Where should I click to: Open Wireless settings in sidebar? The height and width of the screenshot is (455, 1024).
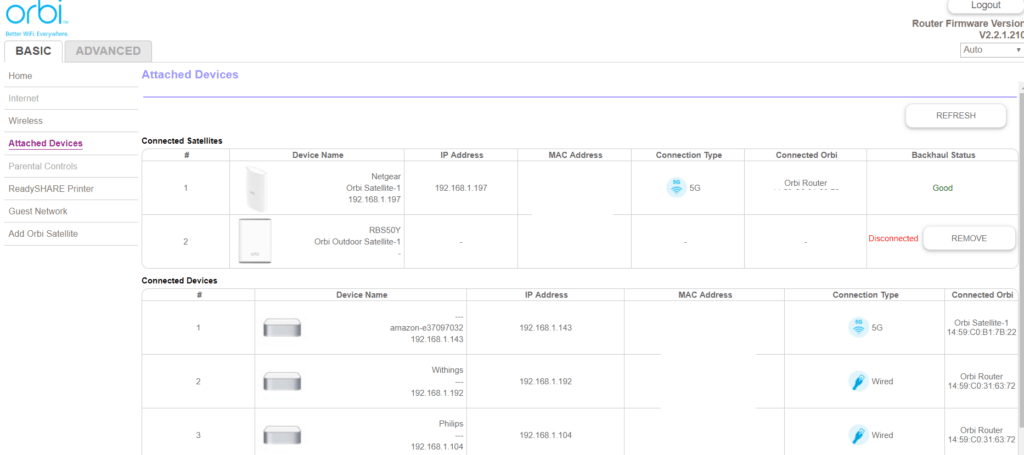click(26, 121)
